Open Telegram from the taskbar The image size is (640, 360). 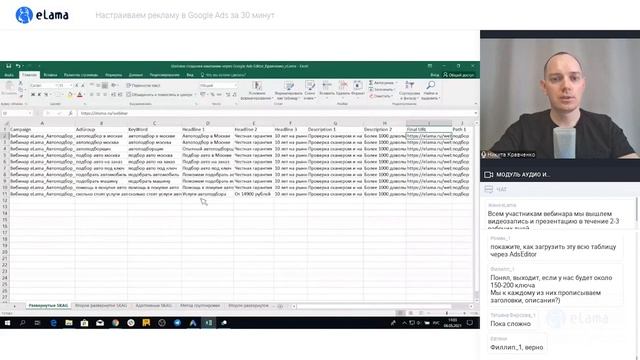click(177, 323)
